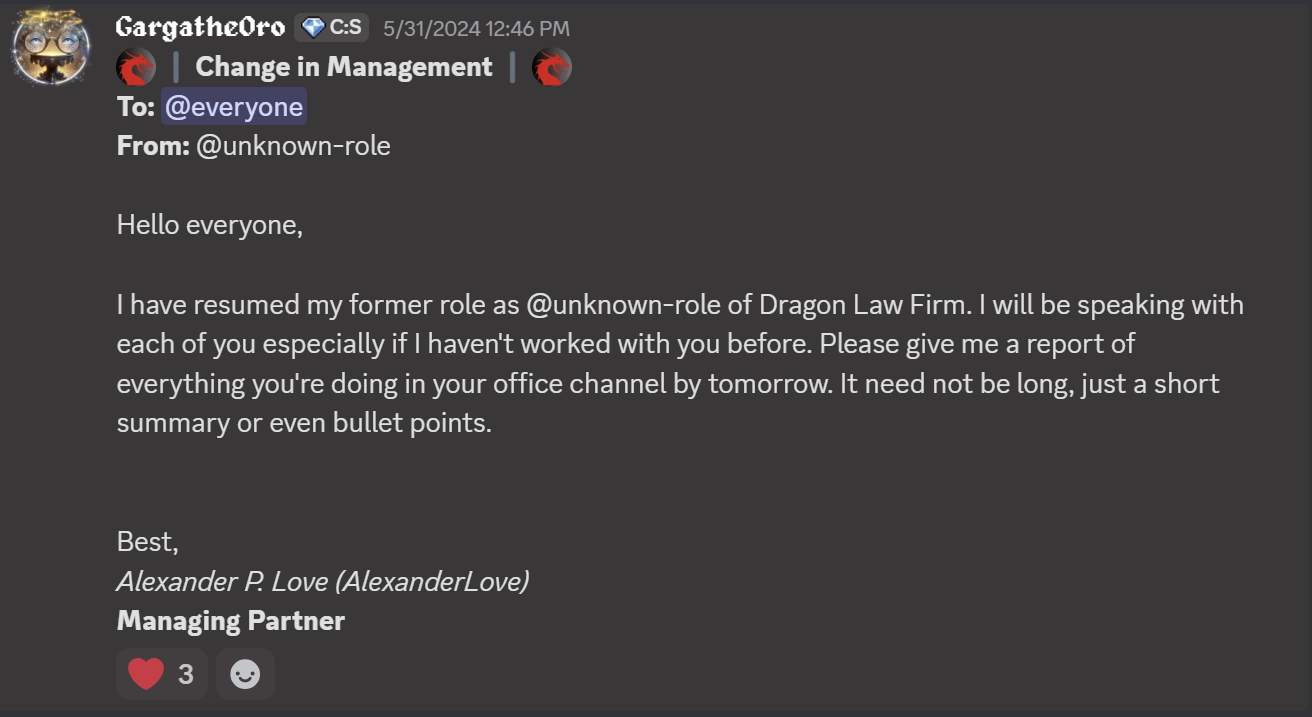1312x717 pixels.
Task: Click the Change in Management heading
Action: pyautogui.click(x=344, y=67)
